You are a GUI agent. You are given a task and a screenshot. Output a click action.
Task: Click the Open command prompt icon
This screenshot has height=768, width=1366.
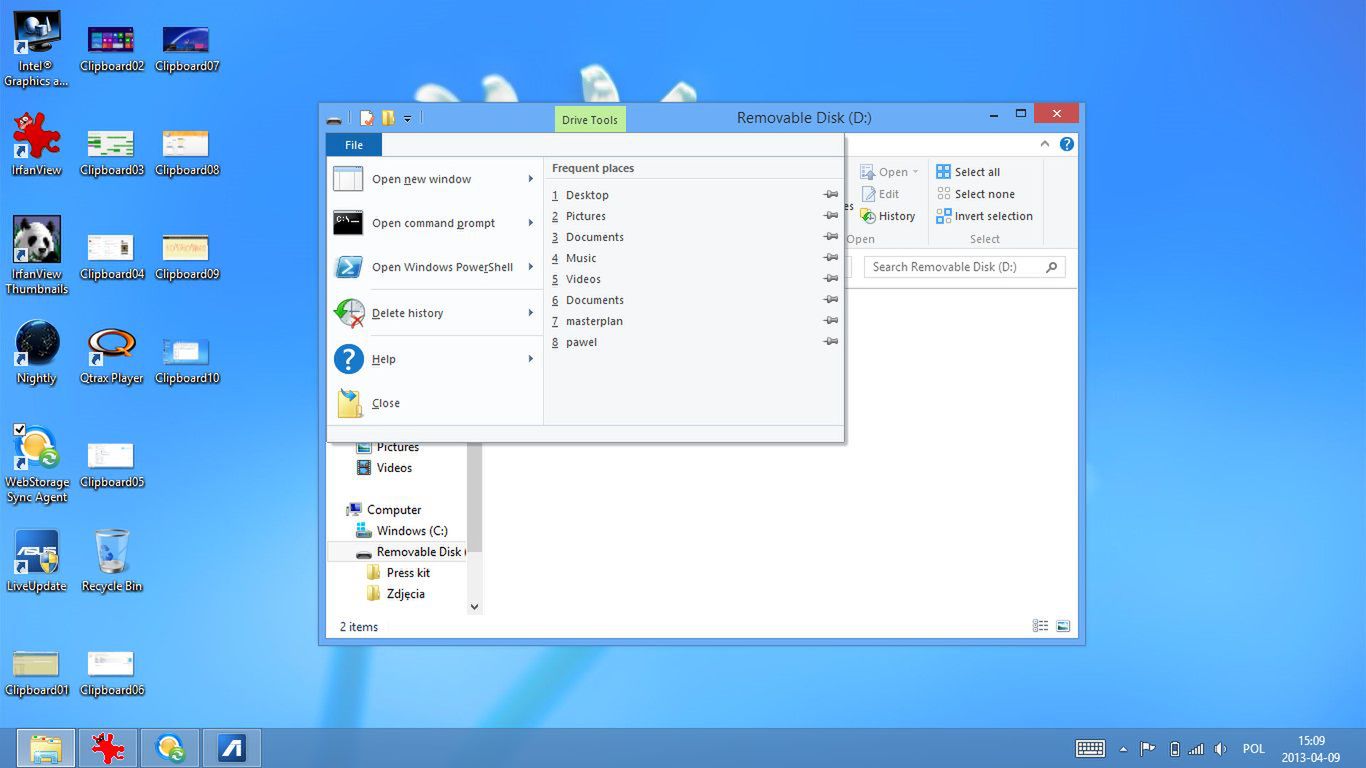tap(348, 223)
